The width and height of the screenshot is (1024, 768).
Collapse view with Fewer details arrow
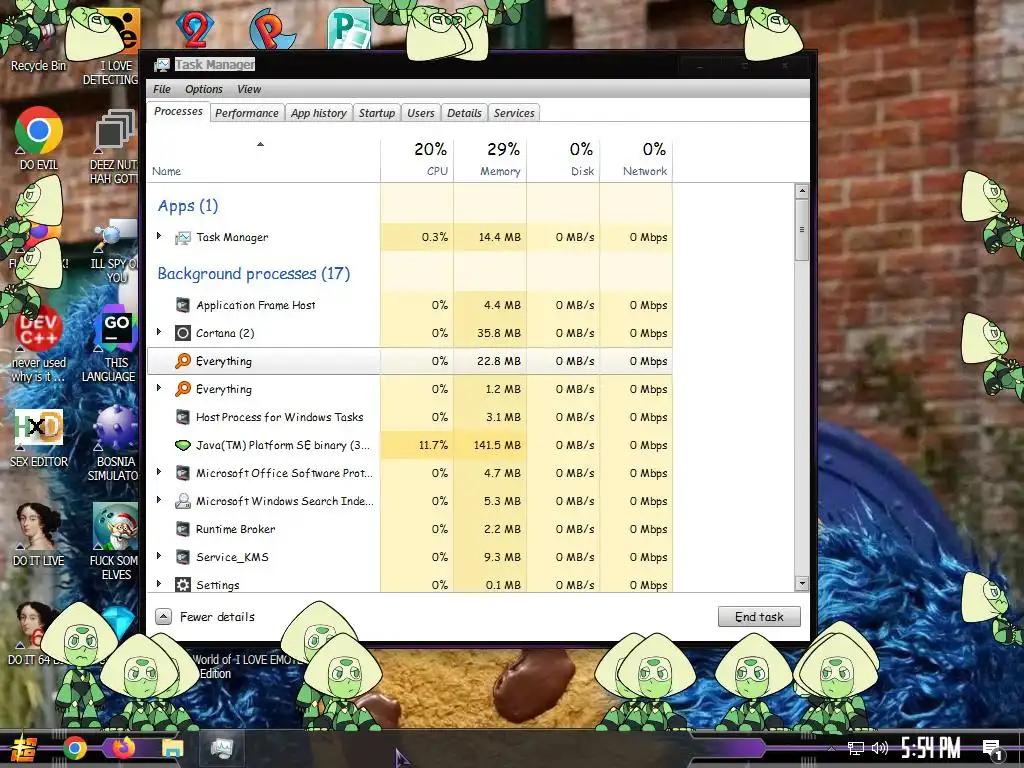click(163, 616)
